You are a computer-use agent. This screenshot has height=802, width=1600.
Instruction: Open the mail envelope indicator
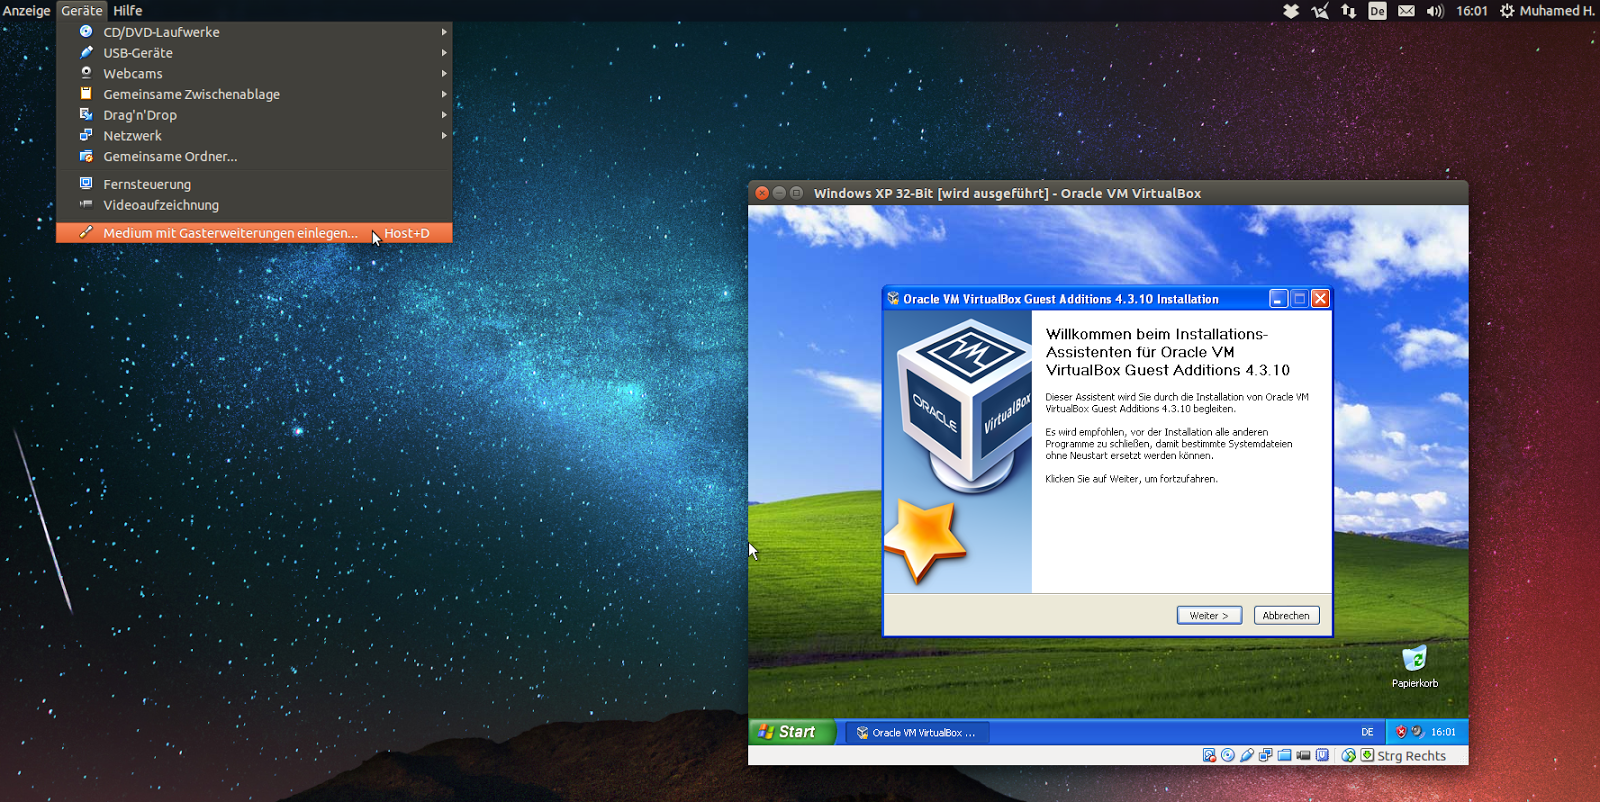[1406, 11]
